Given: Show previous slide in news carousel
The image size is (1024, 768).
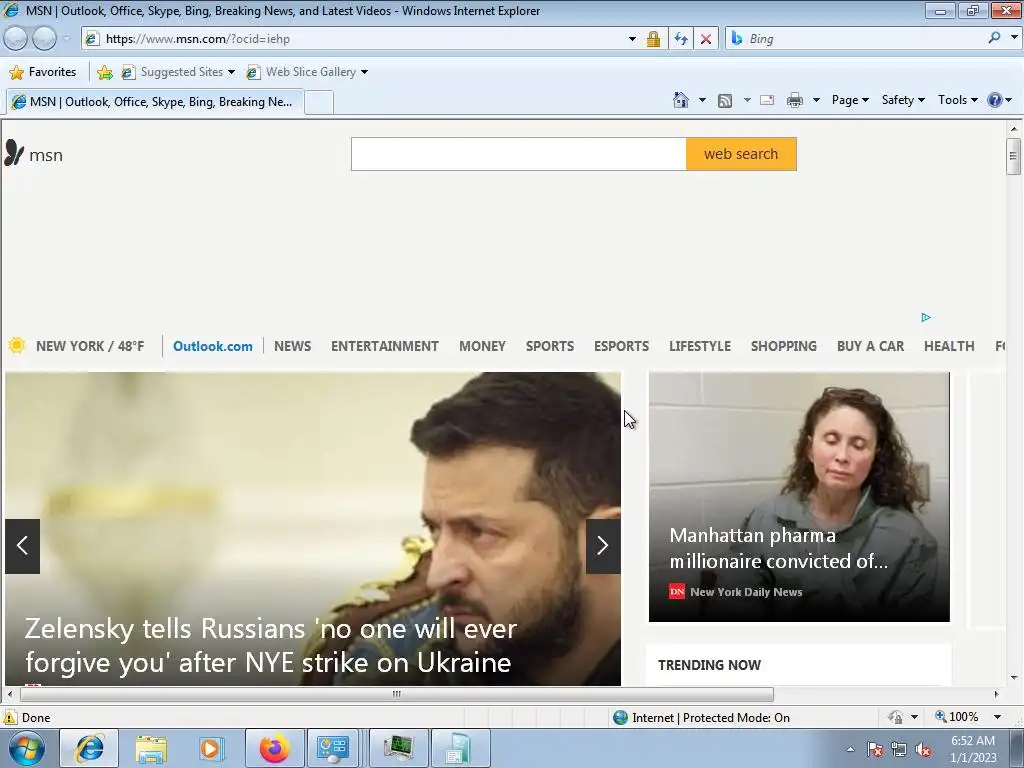Looking at the screenshot, I should (22, 546).
